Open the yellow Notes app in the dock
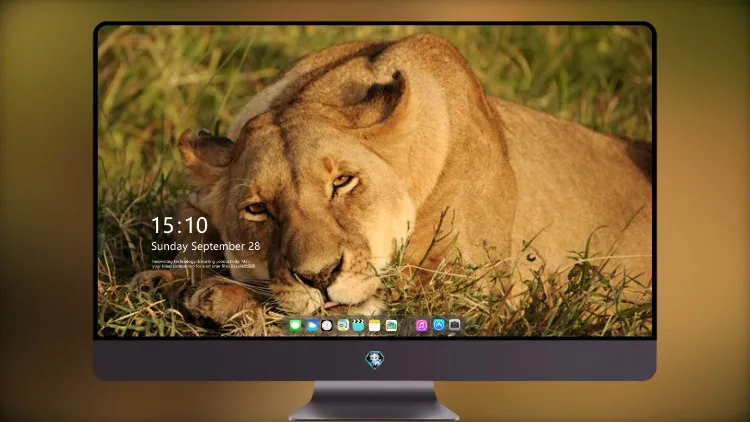The width and height of the screenshot is (750, 422). [x=375, y=326]
